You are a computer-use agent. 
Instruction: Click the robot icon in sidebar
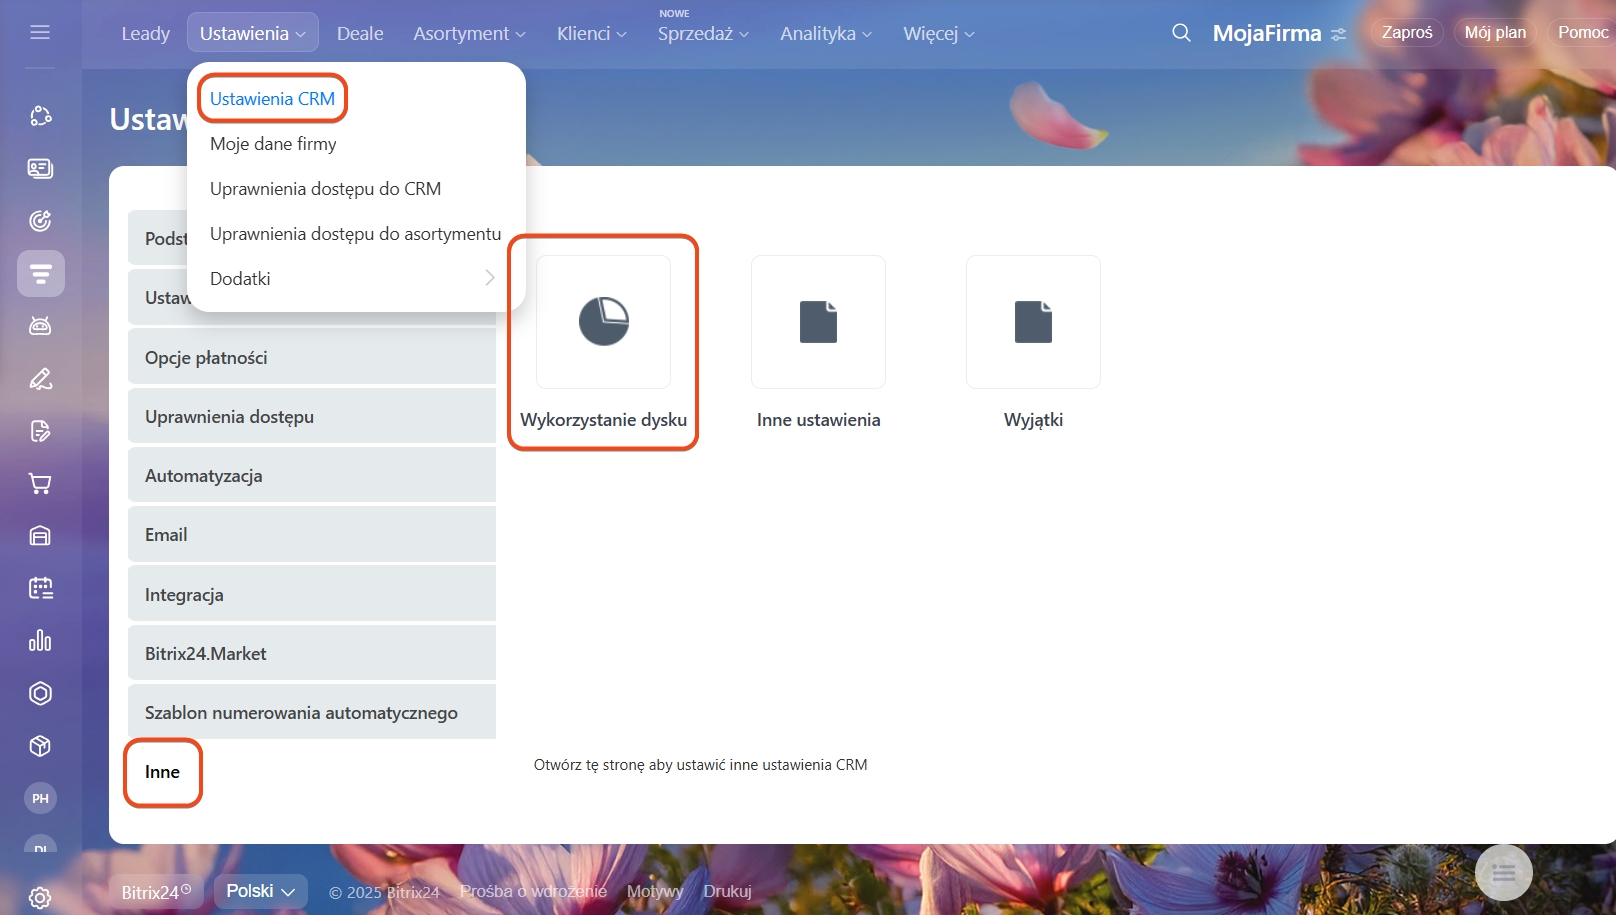pos(40,326)
